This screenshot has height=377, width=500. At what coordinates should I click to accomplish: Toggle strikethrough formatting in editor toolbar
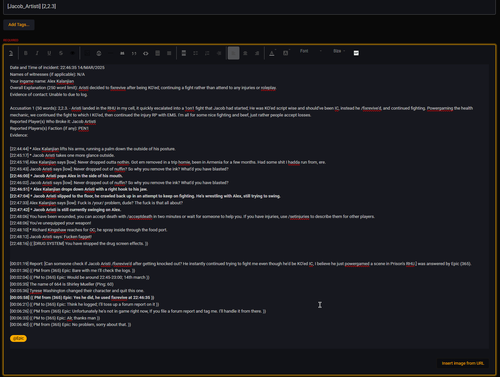(61, 53)
